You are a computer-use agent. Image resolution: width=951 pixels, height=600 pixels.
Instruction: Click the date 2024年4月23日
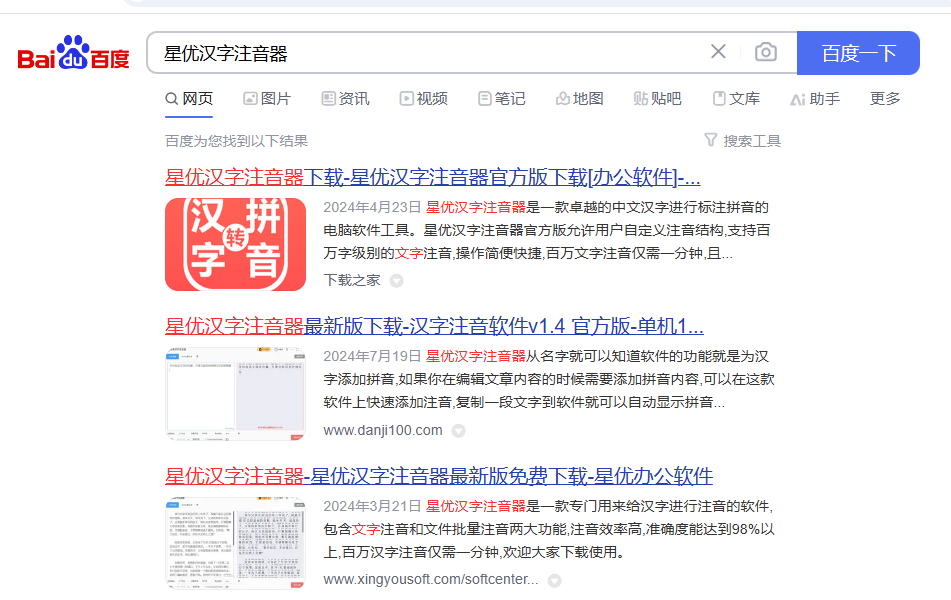click(372, 207)
